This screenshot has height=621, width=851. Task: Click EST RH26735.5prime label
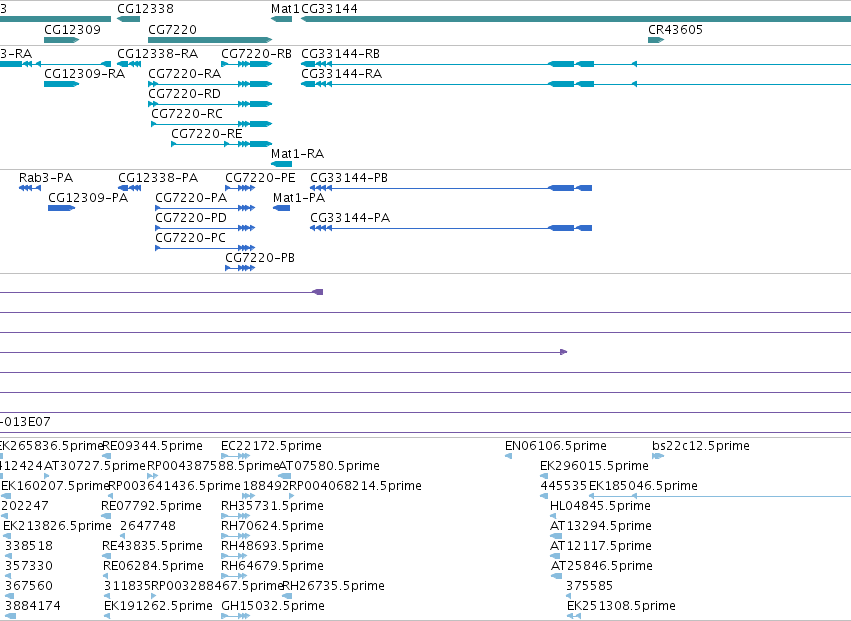click(x=333, y=586)
